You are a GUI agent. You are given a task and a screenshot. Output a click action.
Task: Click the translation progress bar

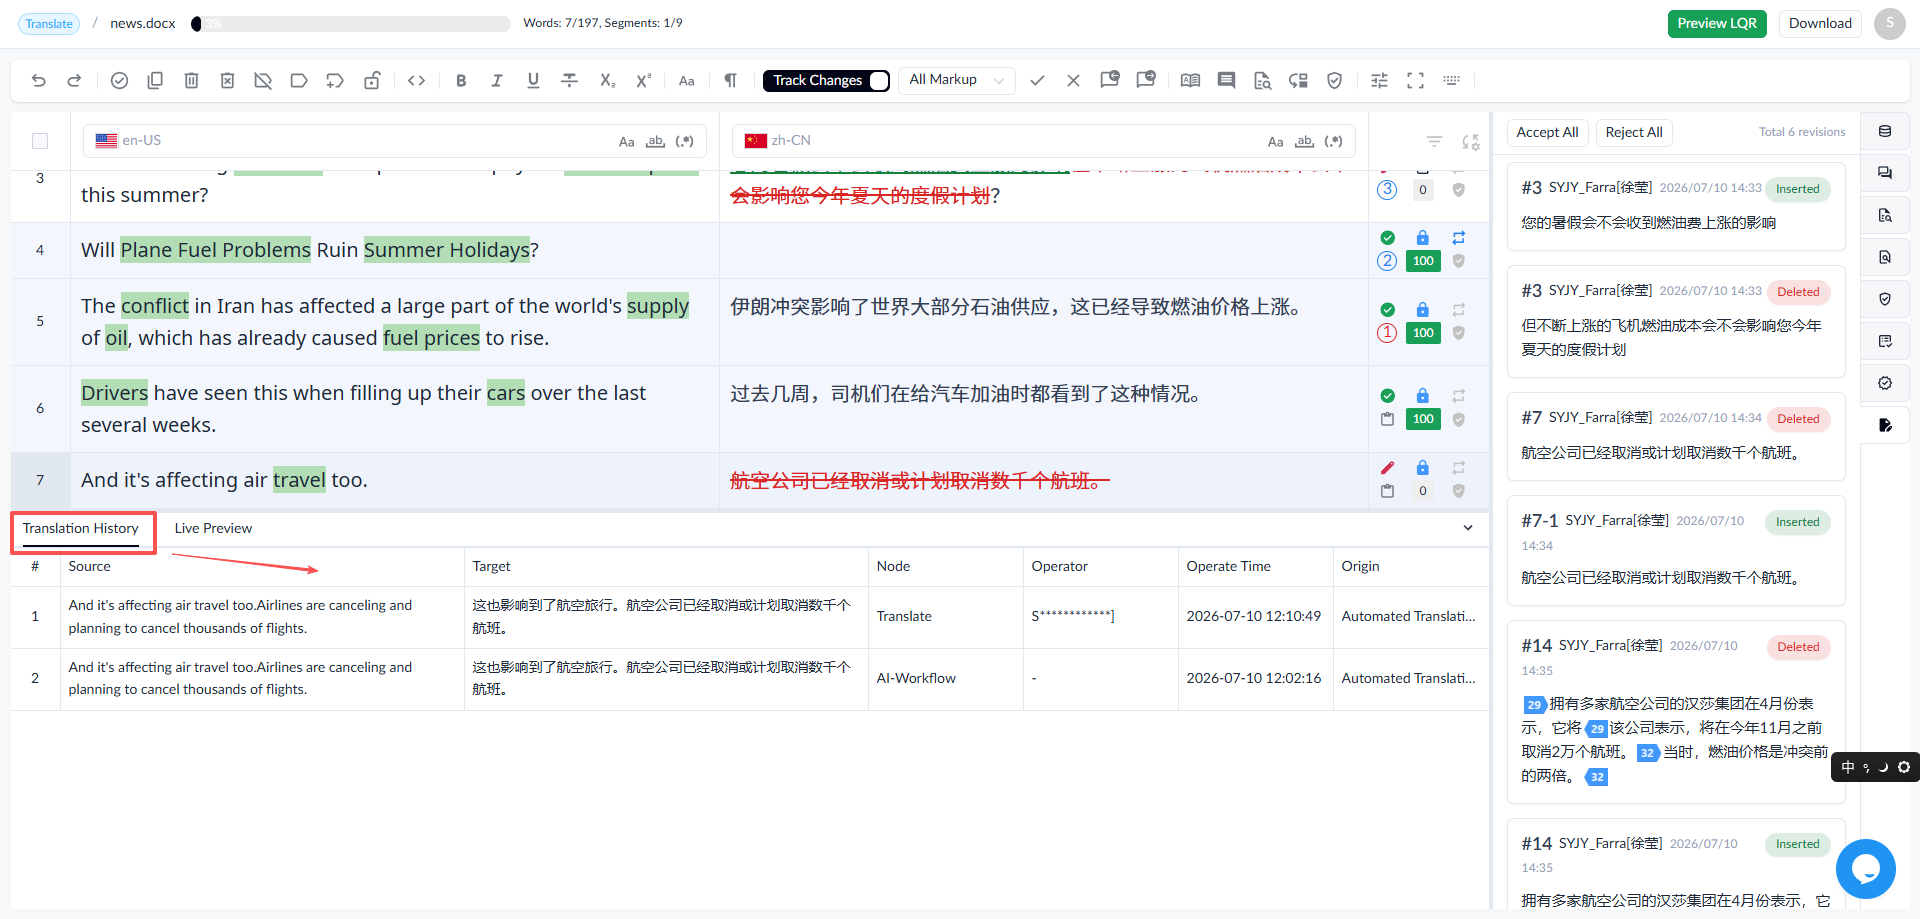tap(350, 24)
